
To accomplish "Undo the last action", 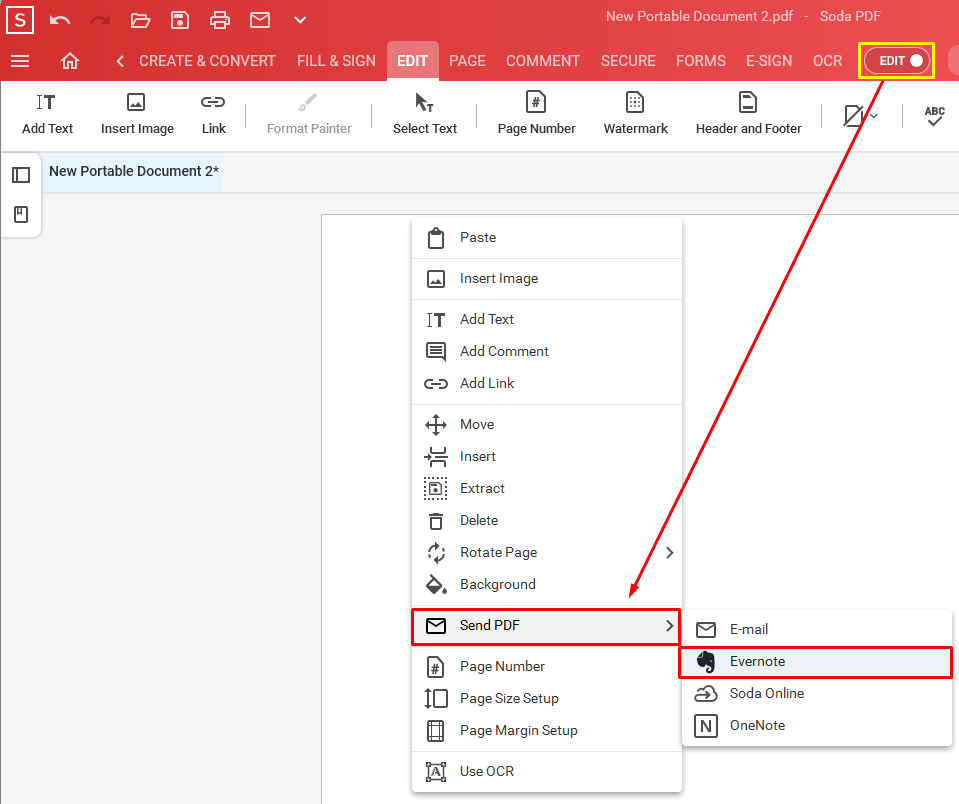I will 60,20.
